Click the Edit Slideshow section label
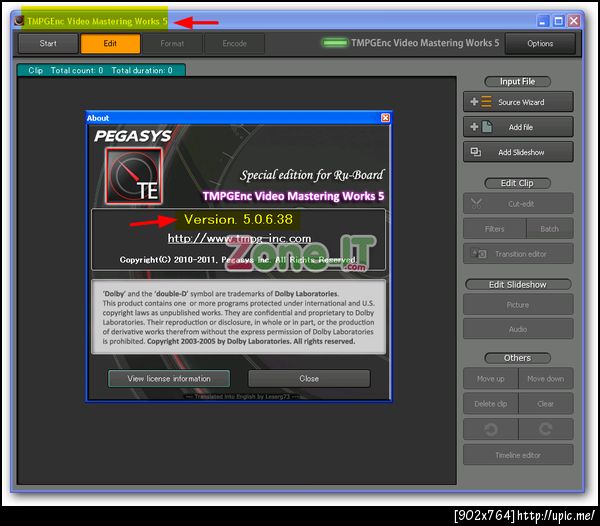600x526 pixels. coord(517,285)
